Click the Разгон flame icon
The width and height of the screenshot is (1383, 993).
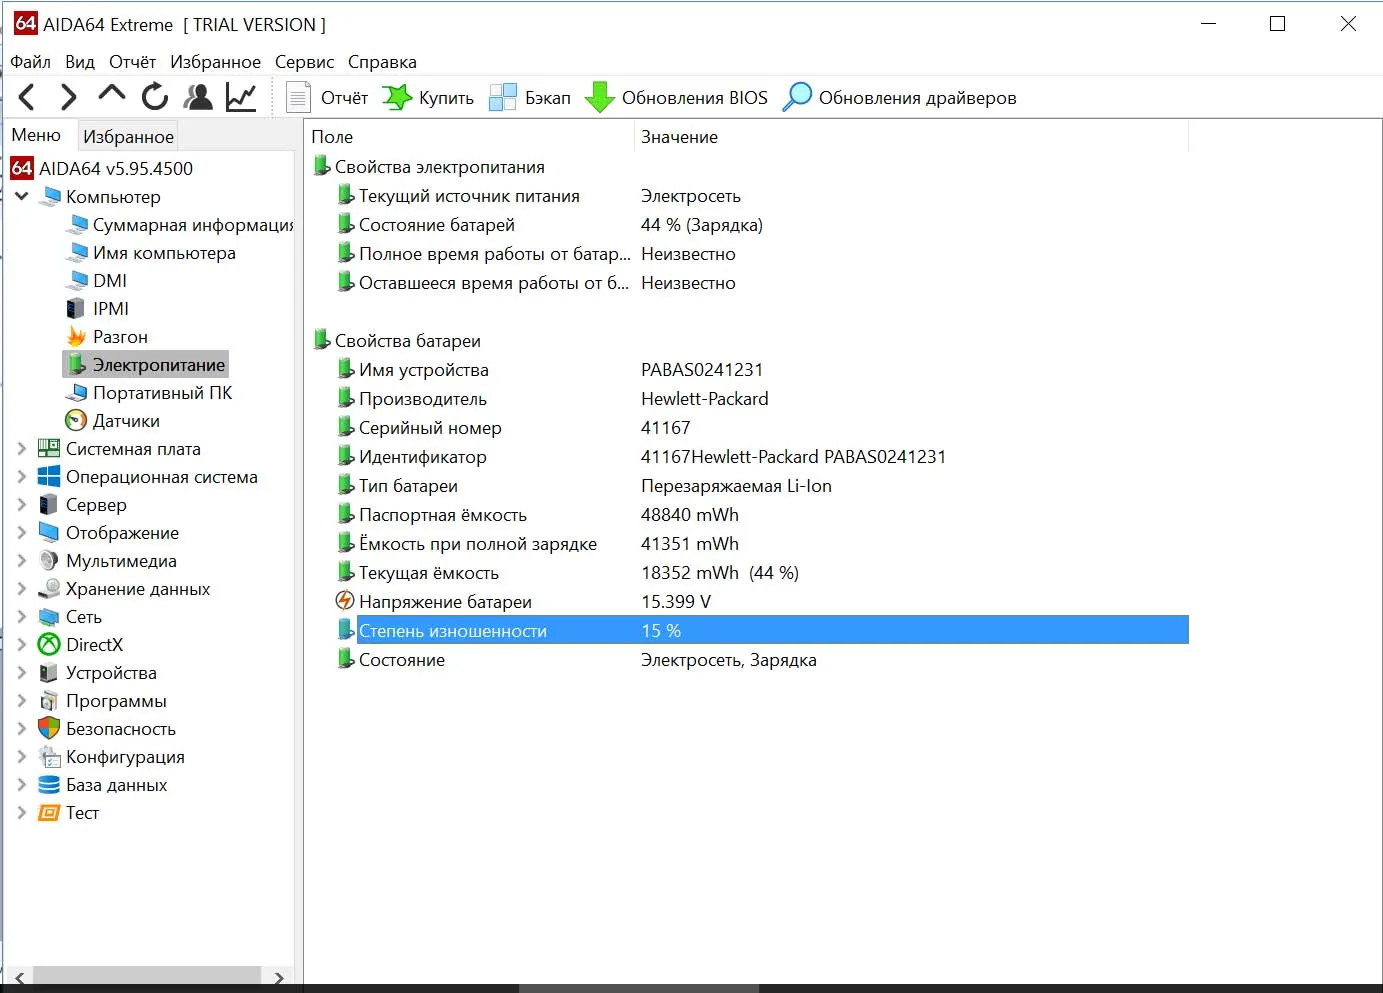tap(76, 336)
